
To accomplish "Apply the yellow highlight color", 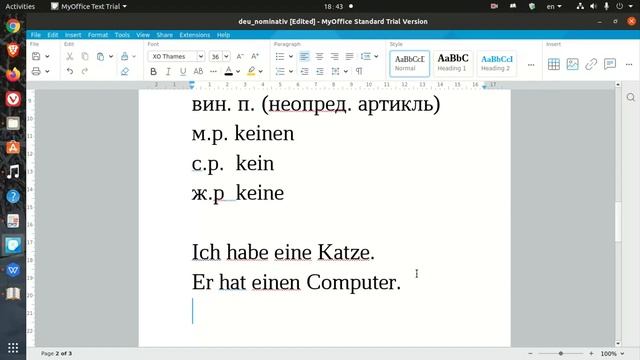I will (251, 71).
